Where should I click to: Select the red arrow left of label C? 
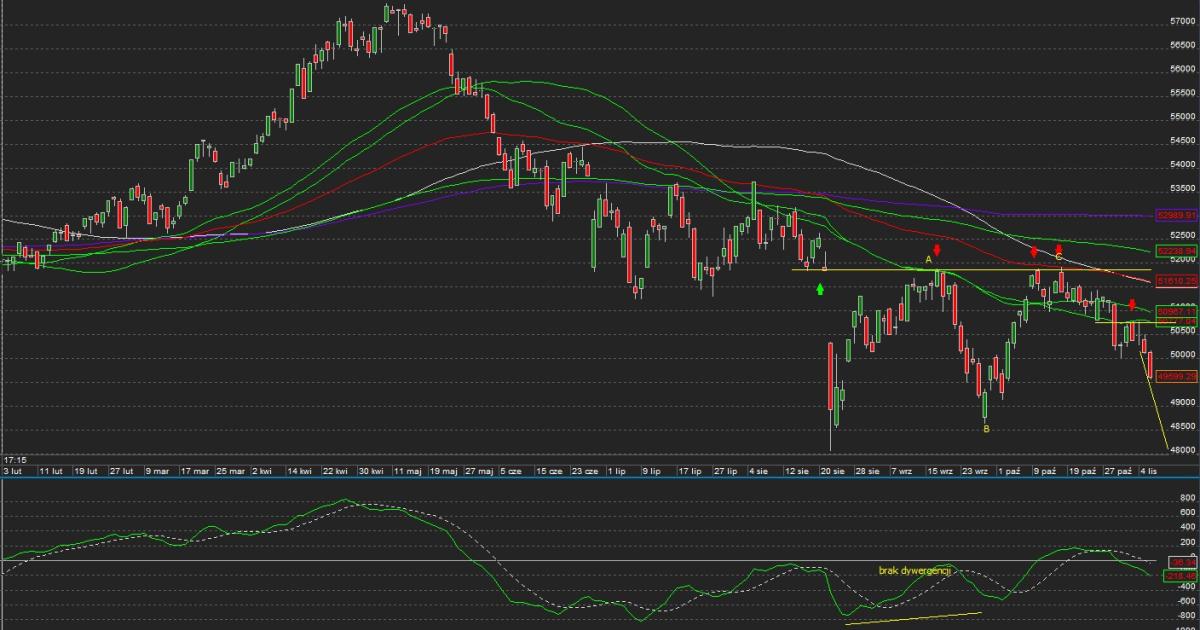tap(1035, 252)
